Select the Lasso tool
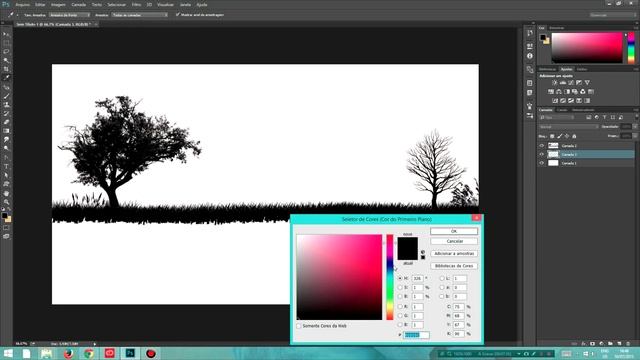Image resolution: width=640 pixels, height=360 pixels. point(6,51)
